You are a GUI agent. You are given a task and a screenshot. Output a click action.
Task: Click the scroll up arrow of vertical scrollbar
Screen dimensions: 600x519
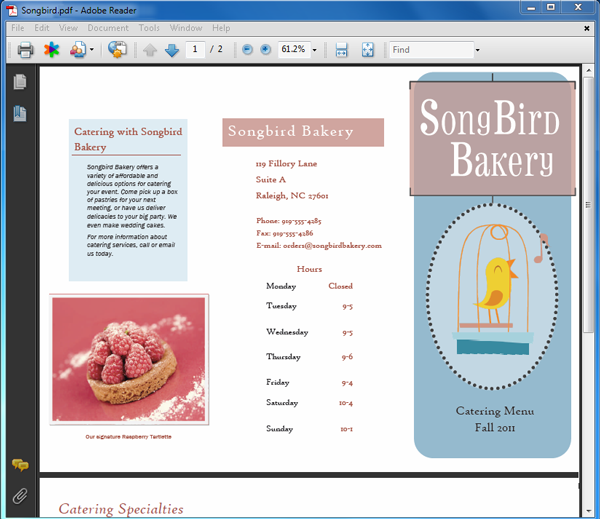588,71
